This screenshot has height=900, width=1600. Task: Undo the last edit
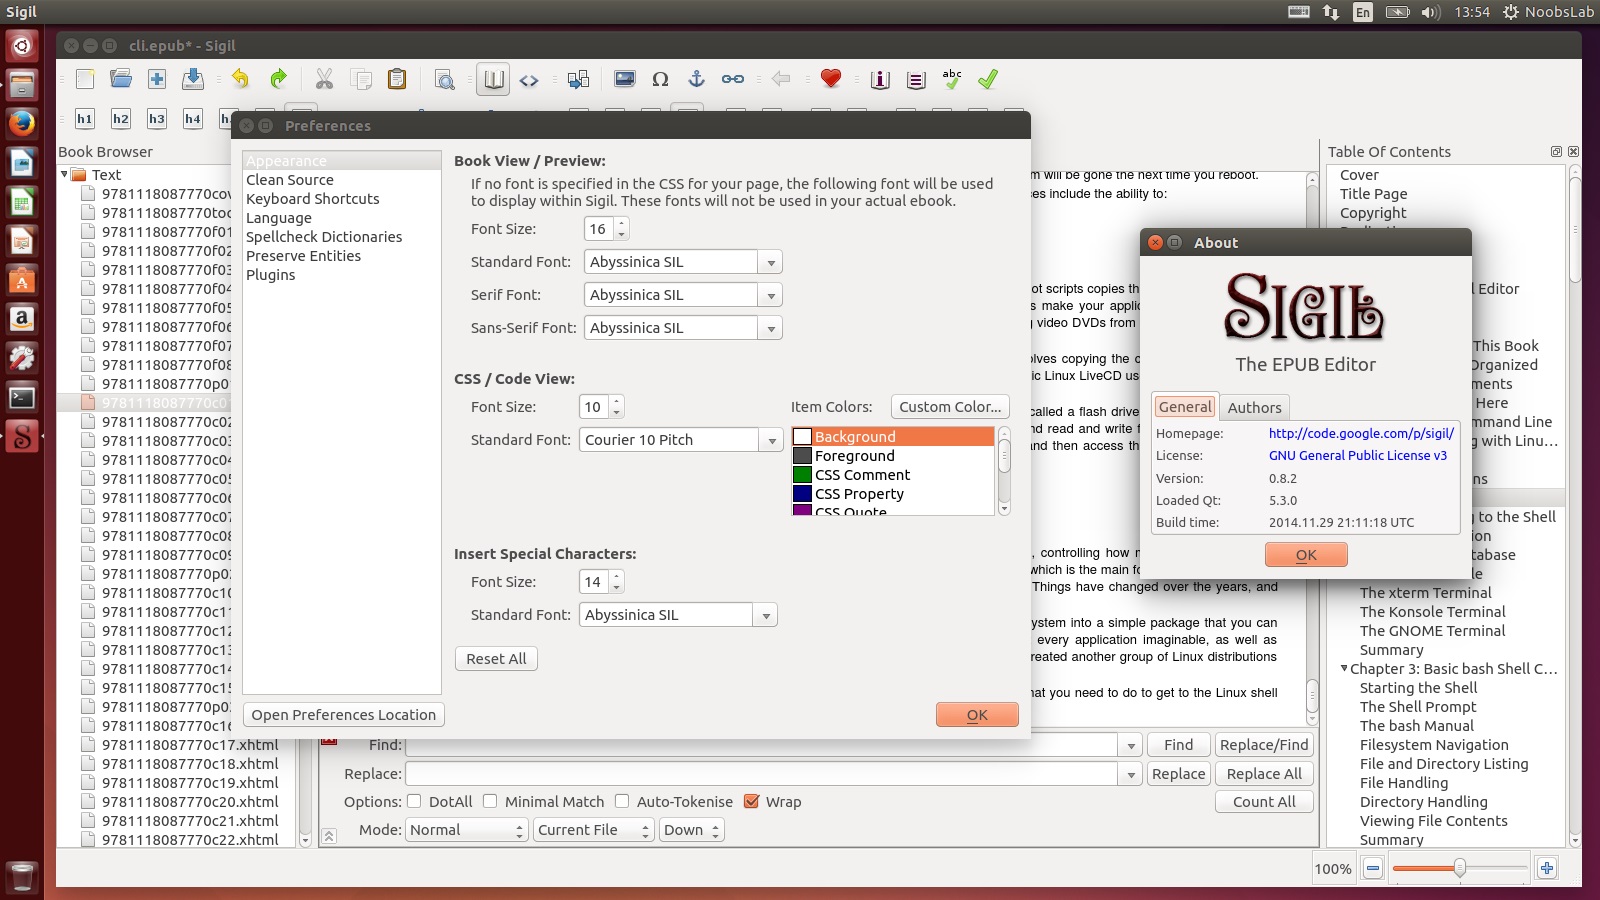click(x=241, y=79)
